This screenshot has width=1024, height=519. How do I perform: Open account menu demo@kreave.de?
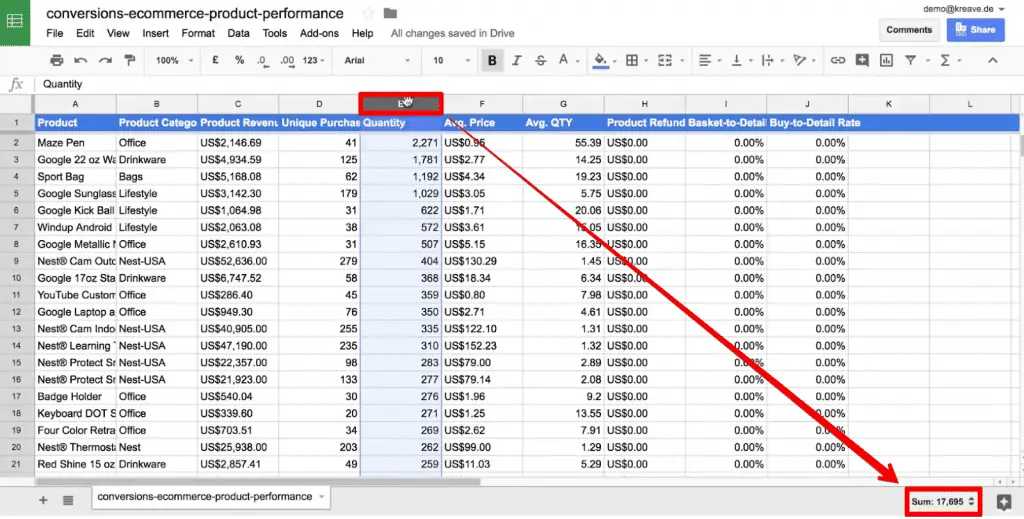click(x=963, y=9)
